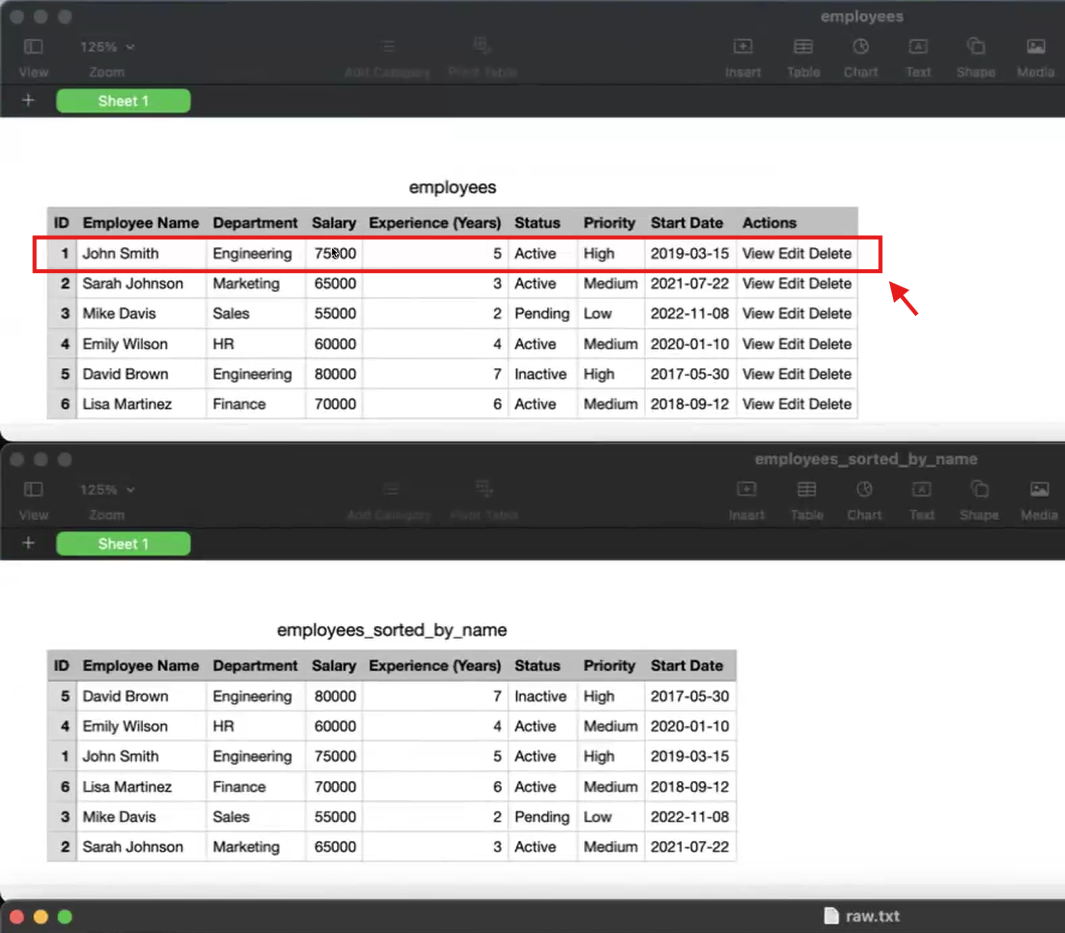Minimize the raw.txt window
The height and width of the screenshot is (933, 1065).
(x=41, y=917)
